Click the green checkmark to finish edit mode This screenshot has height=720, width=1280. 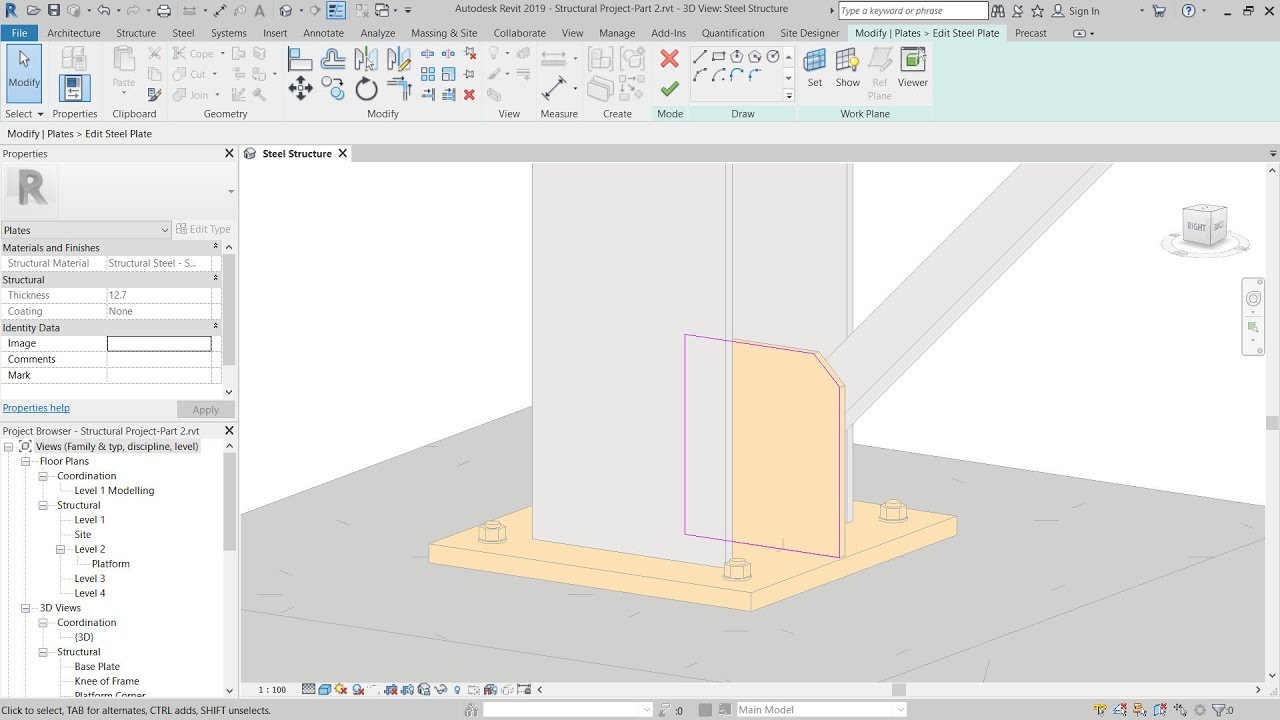click(669, 90)
